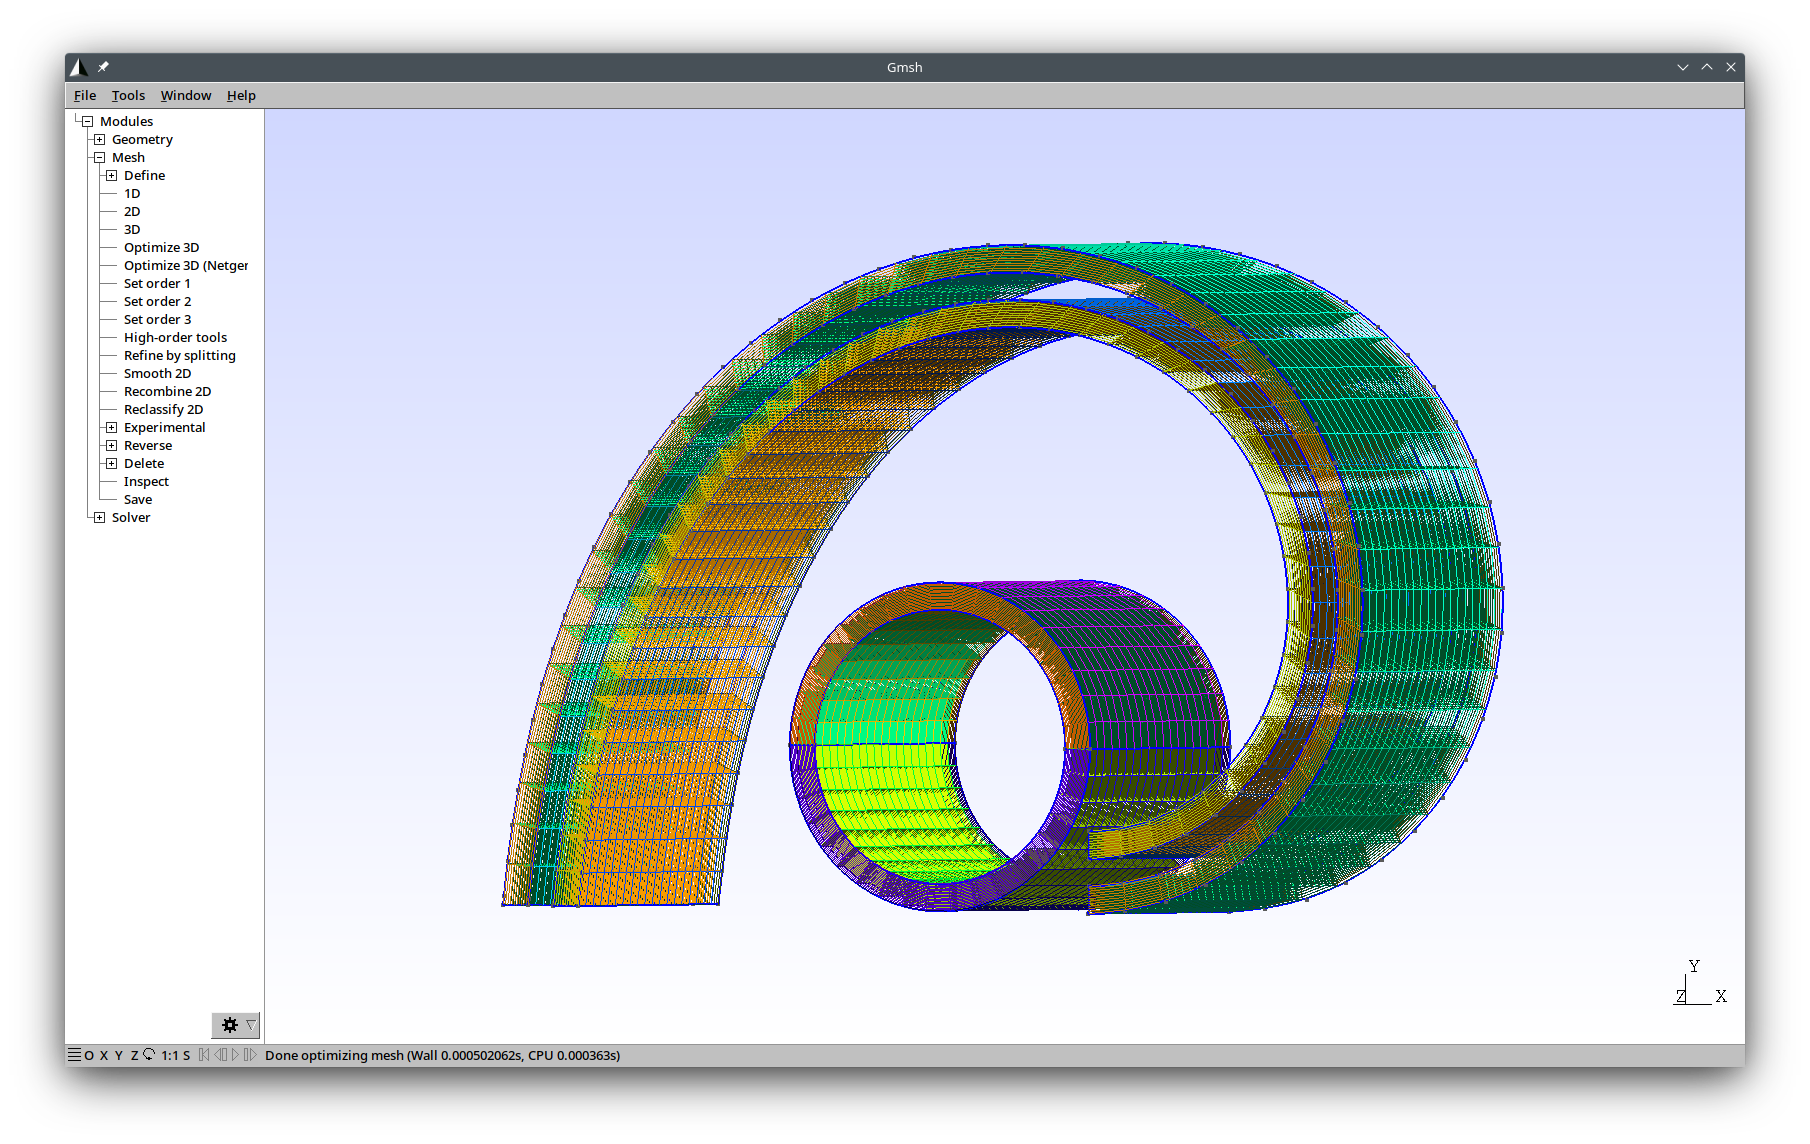Set the Y axis view
1810x1144 pixels.
[x=119, y=1055]
